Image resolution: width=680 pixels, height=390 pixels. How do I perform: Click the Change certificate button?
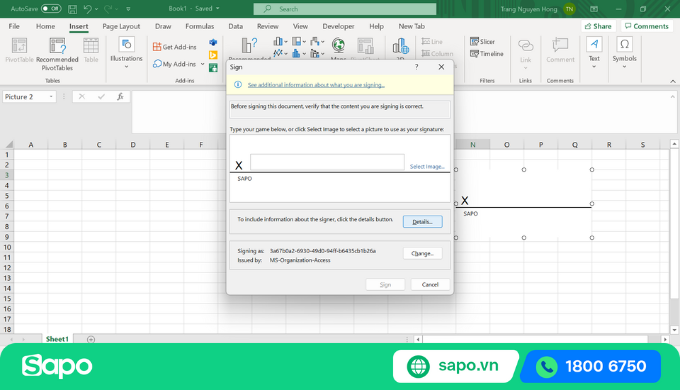[x=422, y=253]
